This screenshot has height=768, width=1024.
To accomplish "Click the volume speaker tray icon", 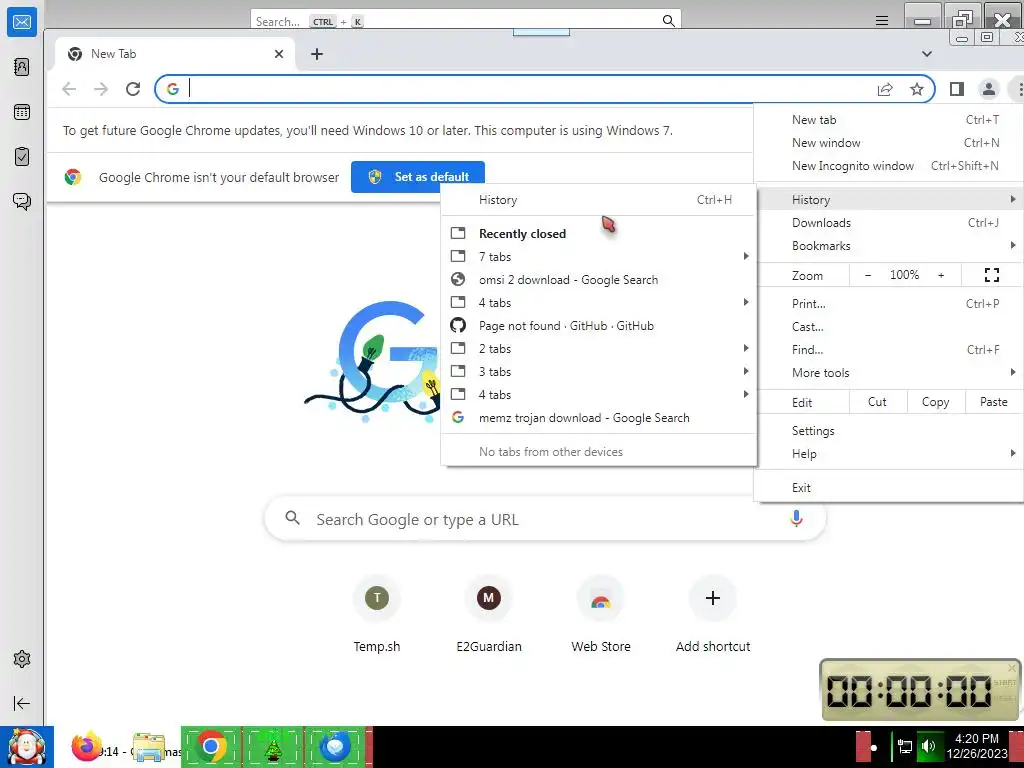I will 928,746.
